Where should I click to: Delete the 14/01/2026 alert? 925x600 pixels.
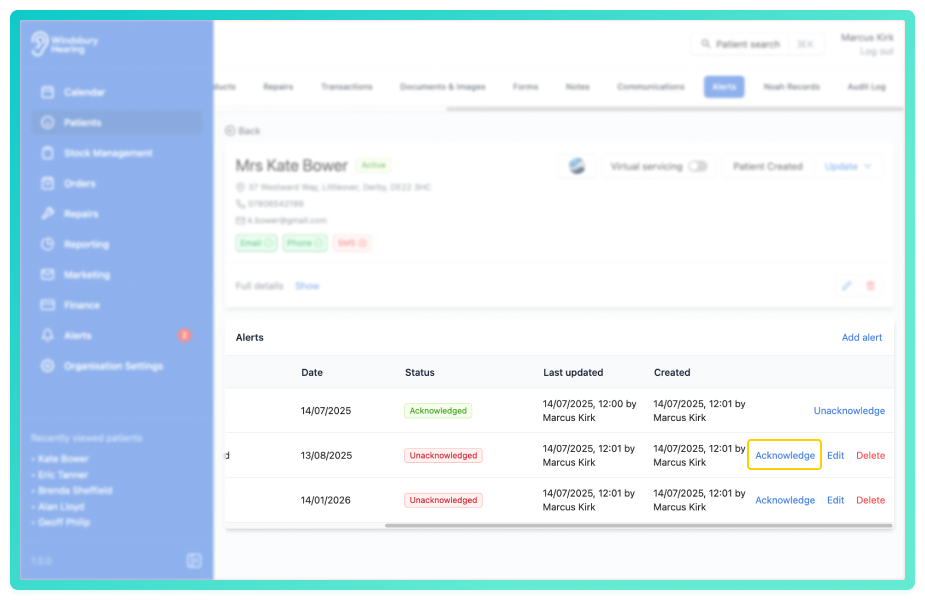871,500
